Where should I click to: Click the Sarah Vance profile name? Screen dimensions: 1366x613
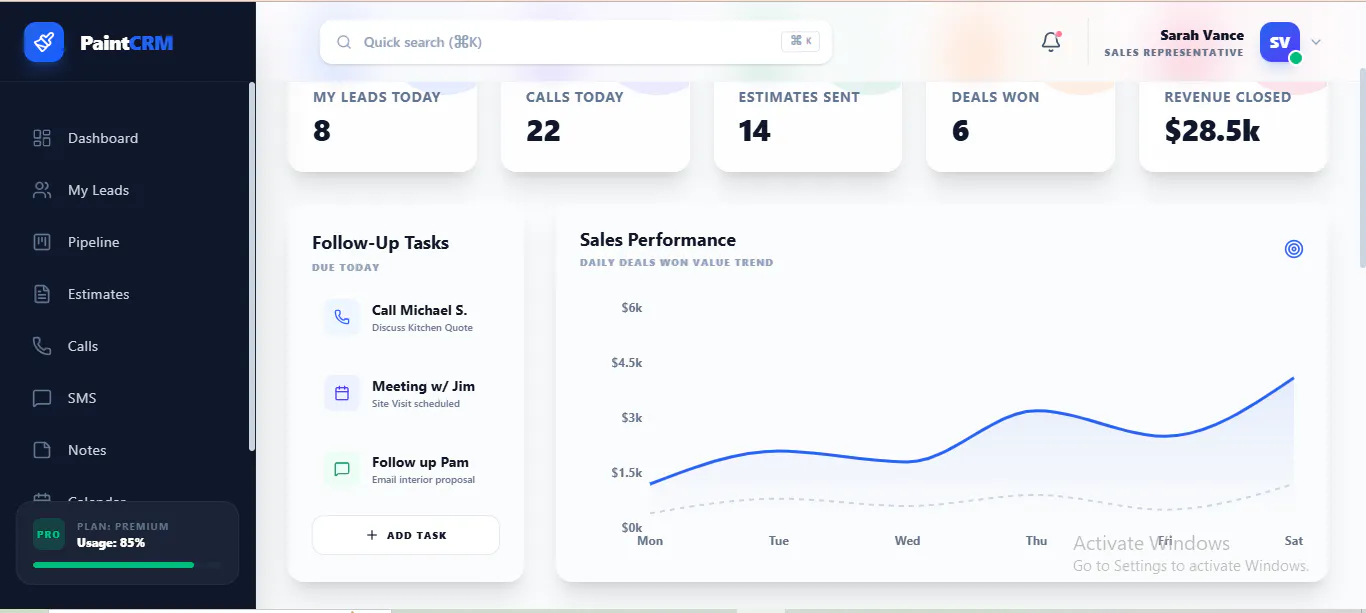point(1202,35)
